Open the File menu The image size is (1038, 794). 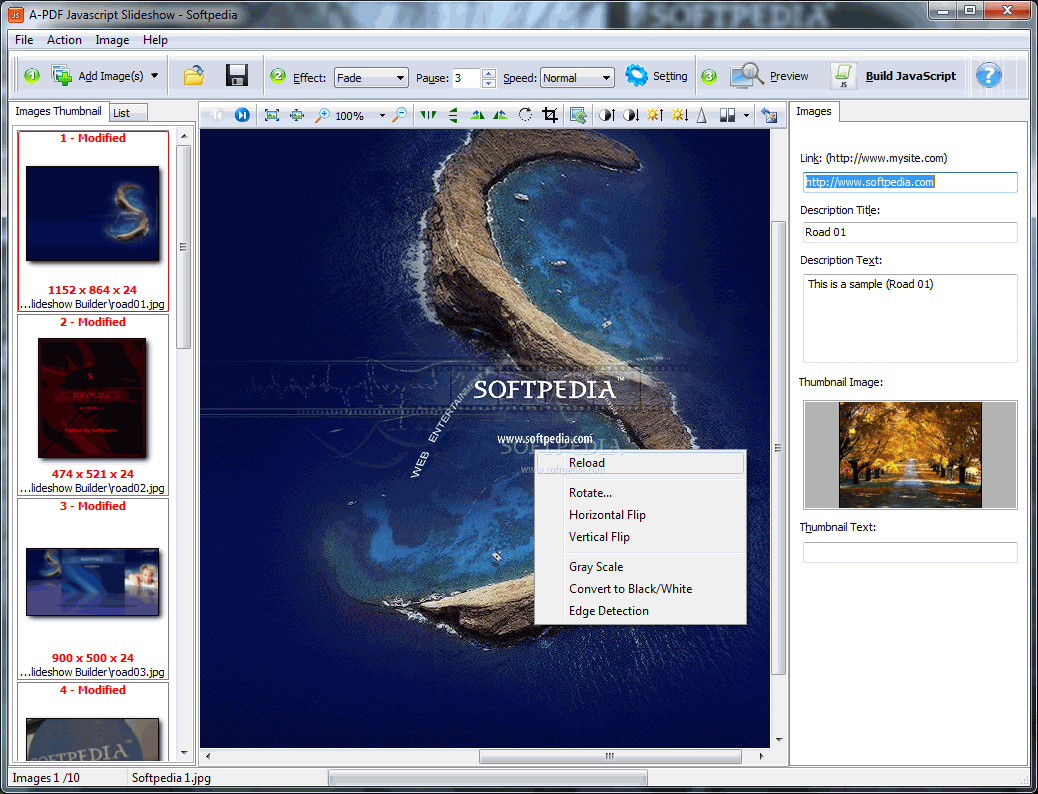point(24,40)
